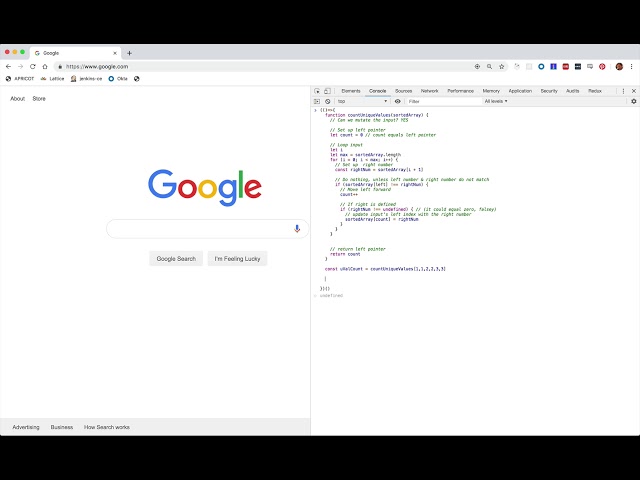Open the Advertising footer link
Image resolution: width=640 pixels, height=480 pixels.
(x=26, y=427)
